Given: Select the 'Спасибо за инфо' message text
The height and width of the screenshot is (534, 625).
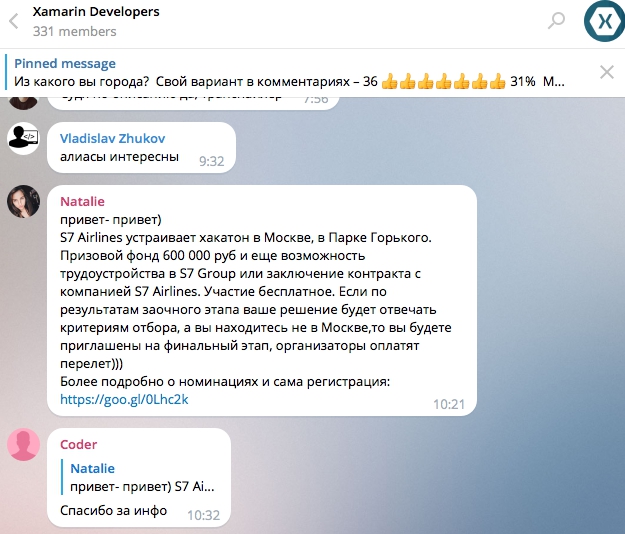Looking at the screenshot, I should 114,510.
